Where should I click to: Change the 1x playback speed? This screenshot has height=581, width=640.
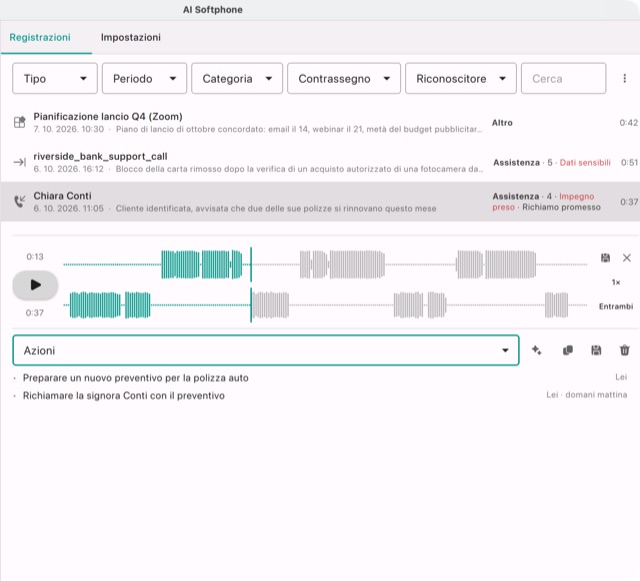pyautogui.click(x=616, y=282)
